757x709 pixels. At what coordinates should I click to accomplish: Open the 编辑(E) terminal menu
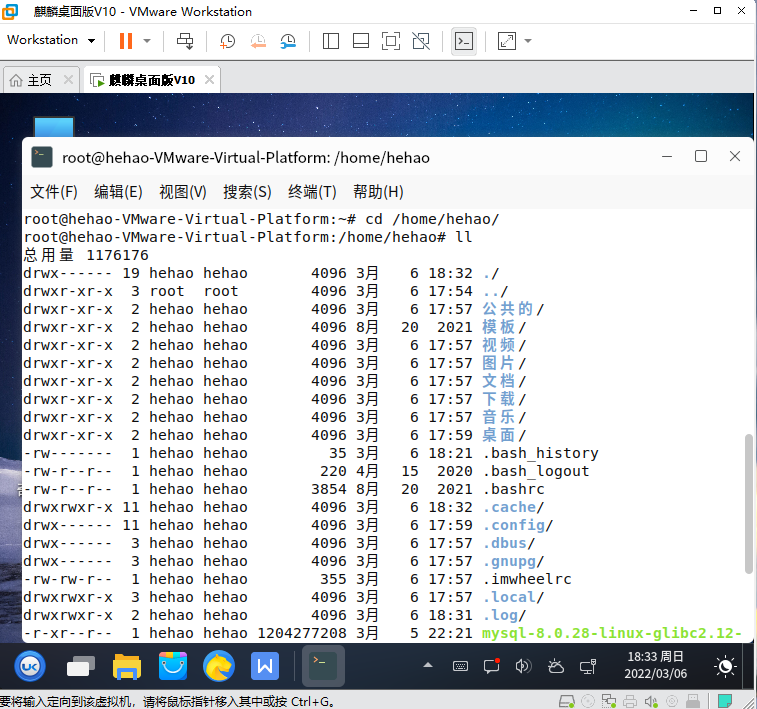tap(118, 192)
